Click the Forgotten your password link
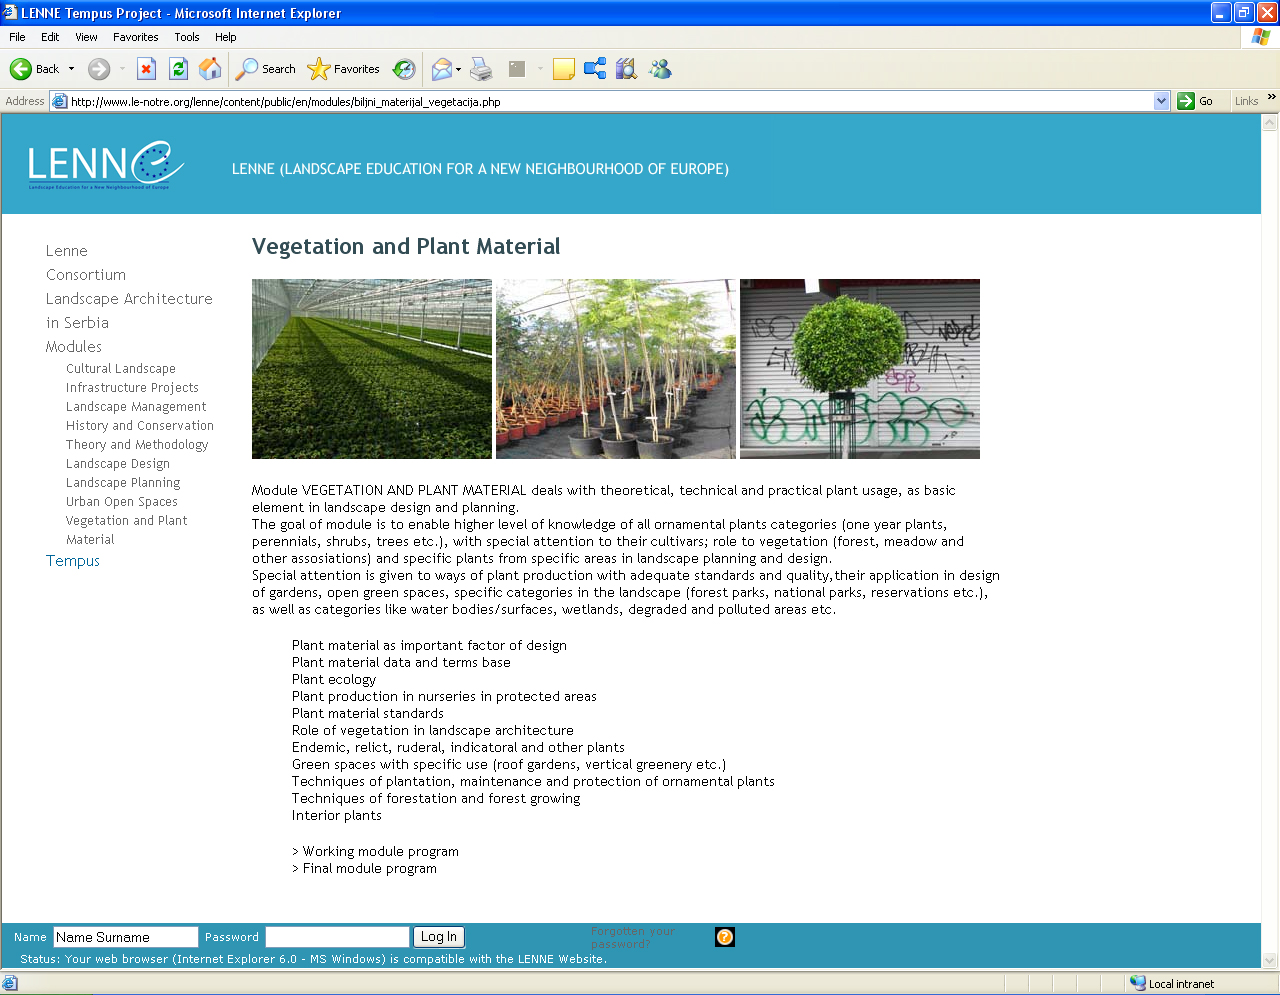Viewport: 1280px width, 995px height. [633, 937]
